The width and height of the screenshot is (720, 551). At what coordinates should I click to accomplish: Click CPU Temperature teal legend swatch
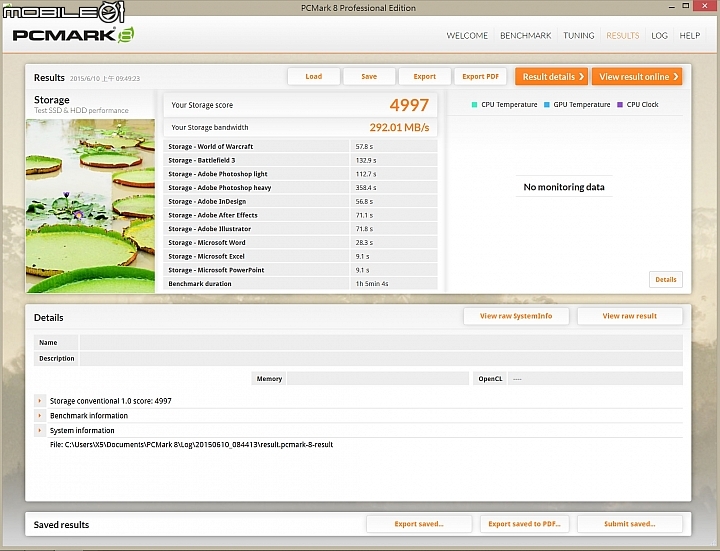pos(474,105)
